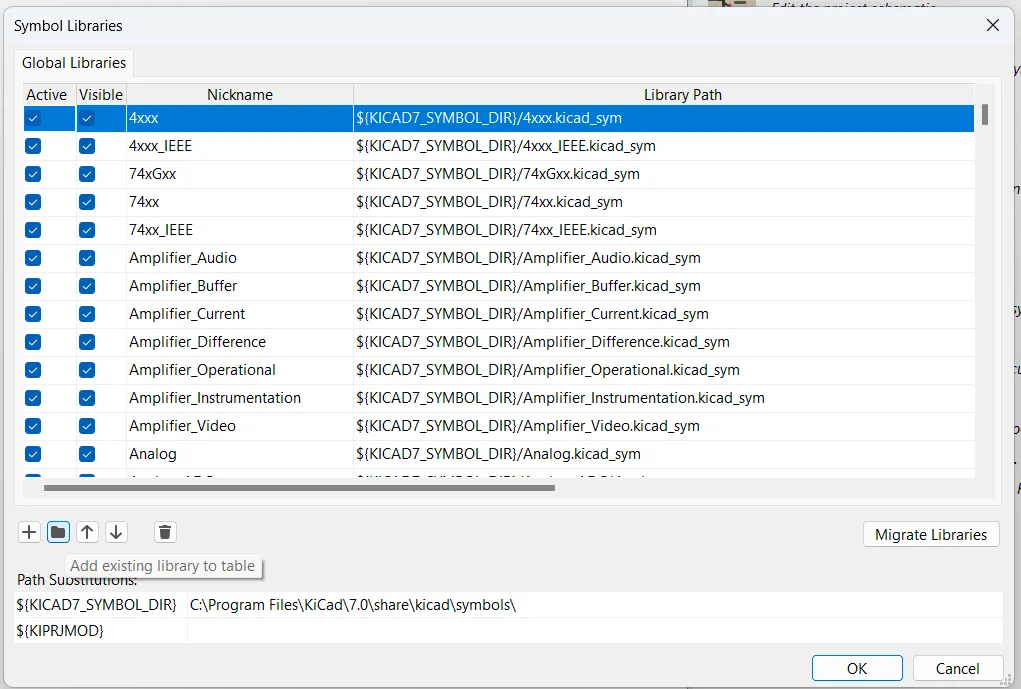Screen dimensions: 1021x689
Task: Toggle Visible checkbox for 4xxx_IEEE row
Action: coord(87,146)
